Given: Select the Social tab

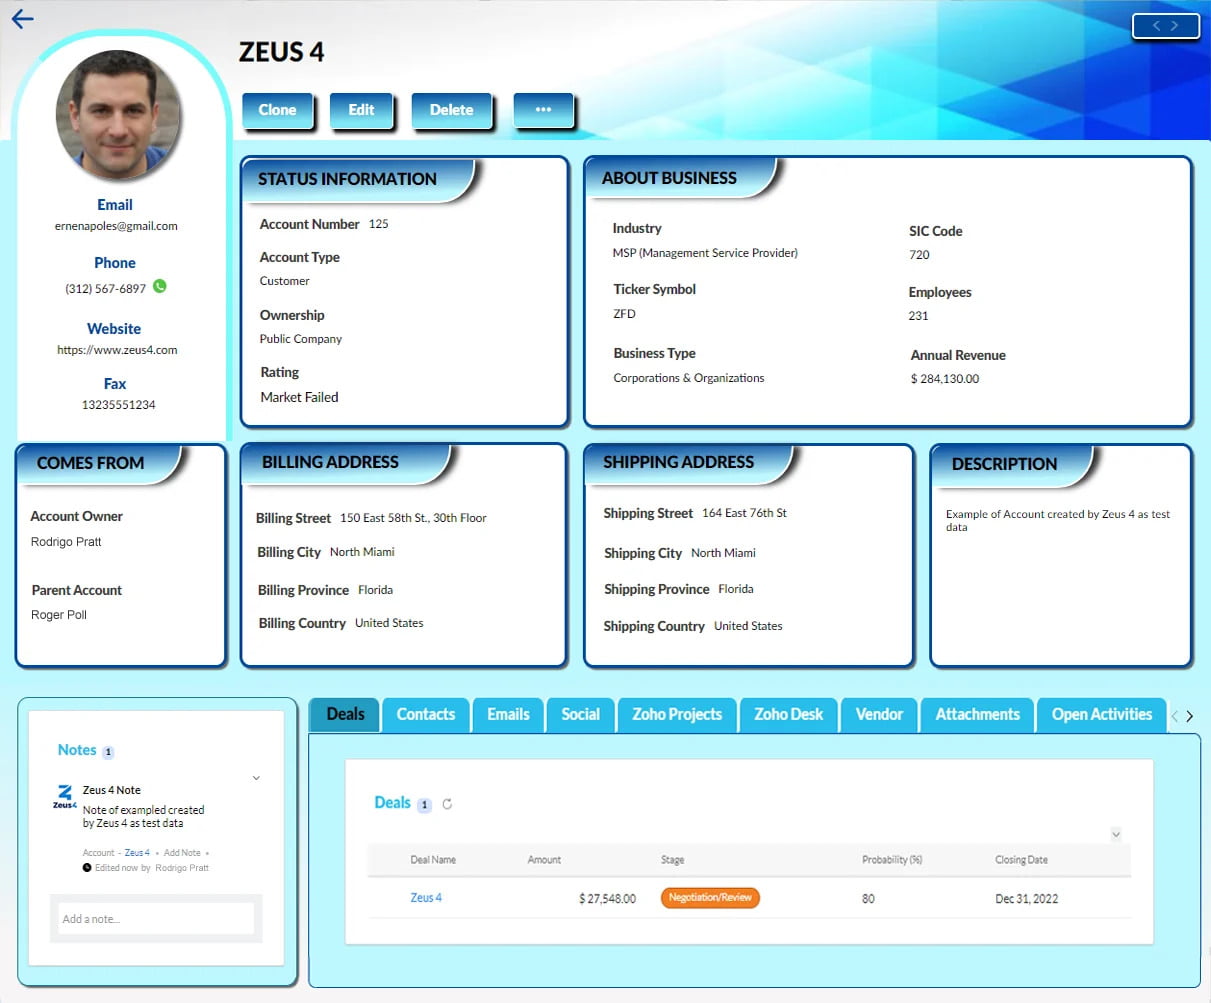Looking at the screenshot, I should click(x=580, y=714).
